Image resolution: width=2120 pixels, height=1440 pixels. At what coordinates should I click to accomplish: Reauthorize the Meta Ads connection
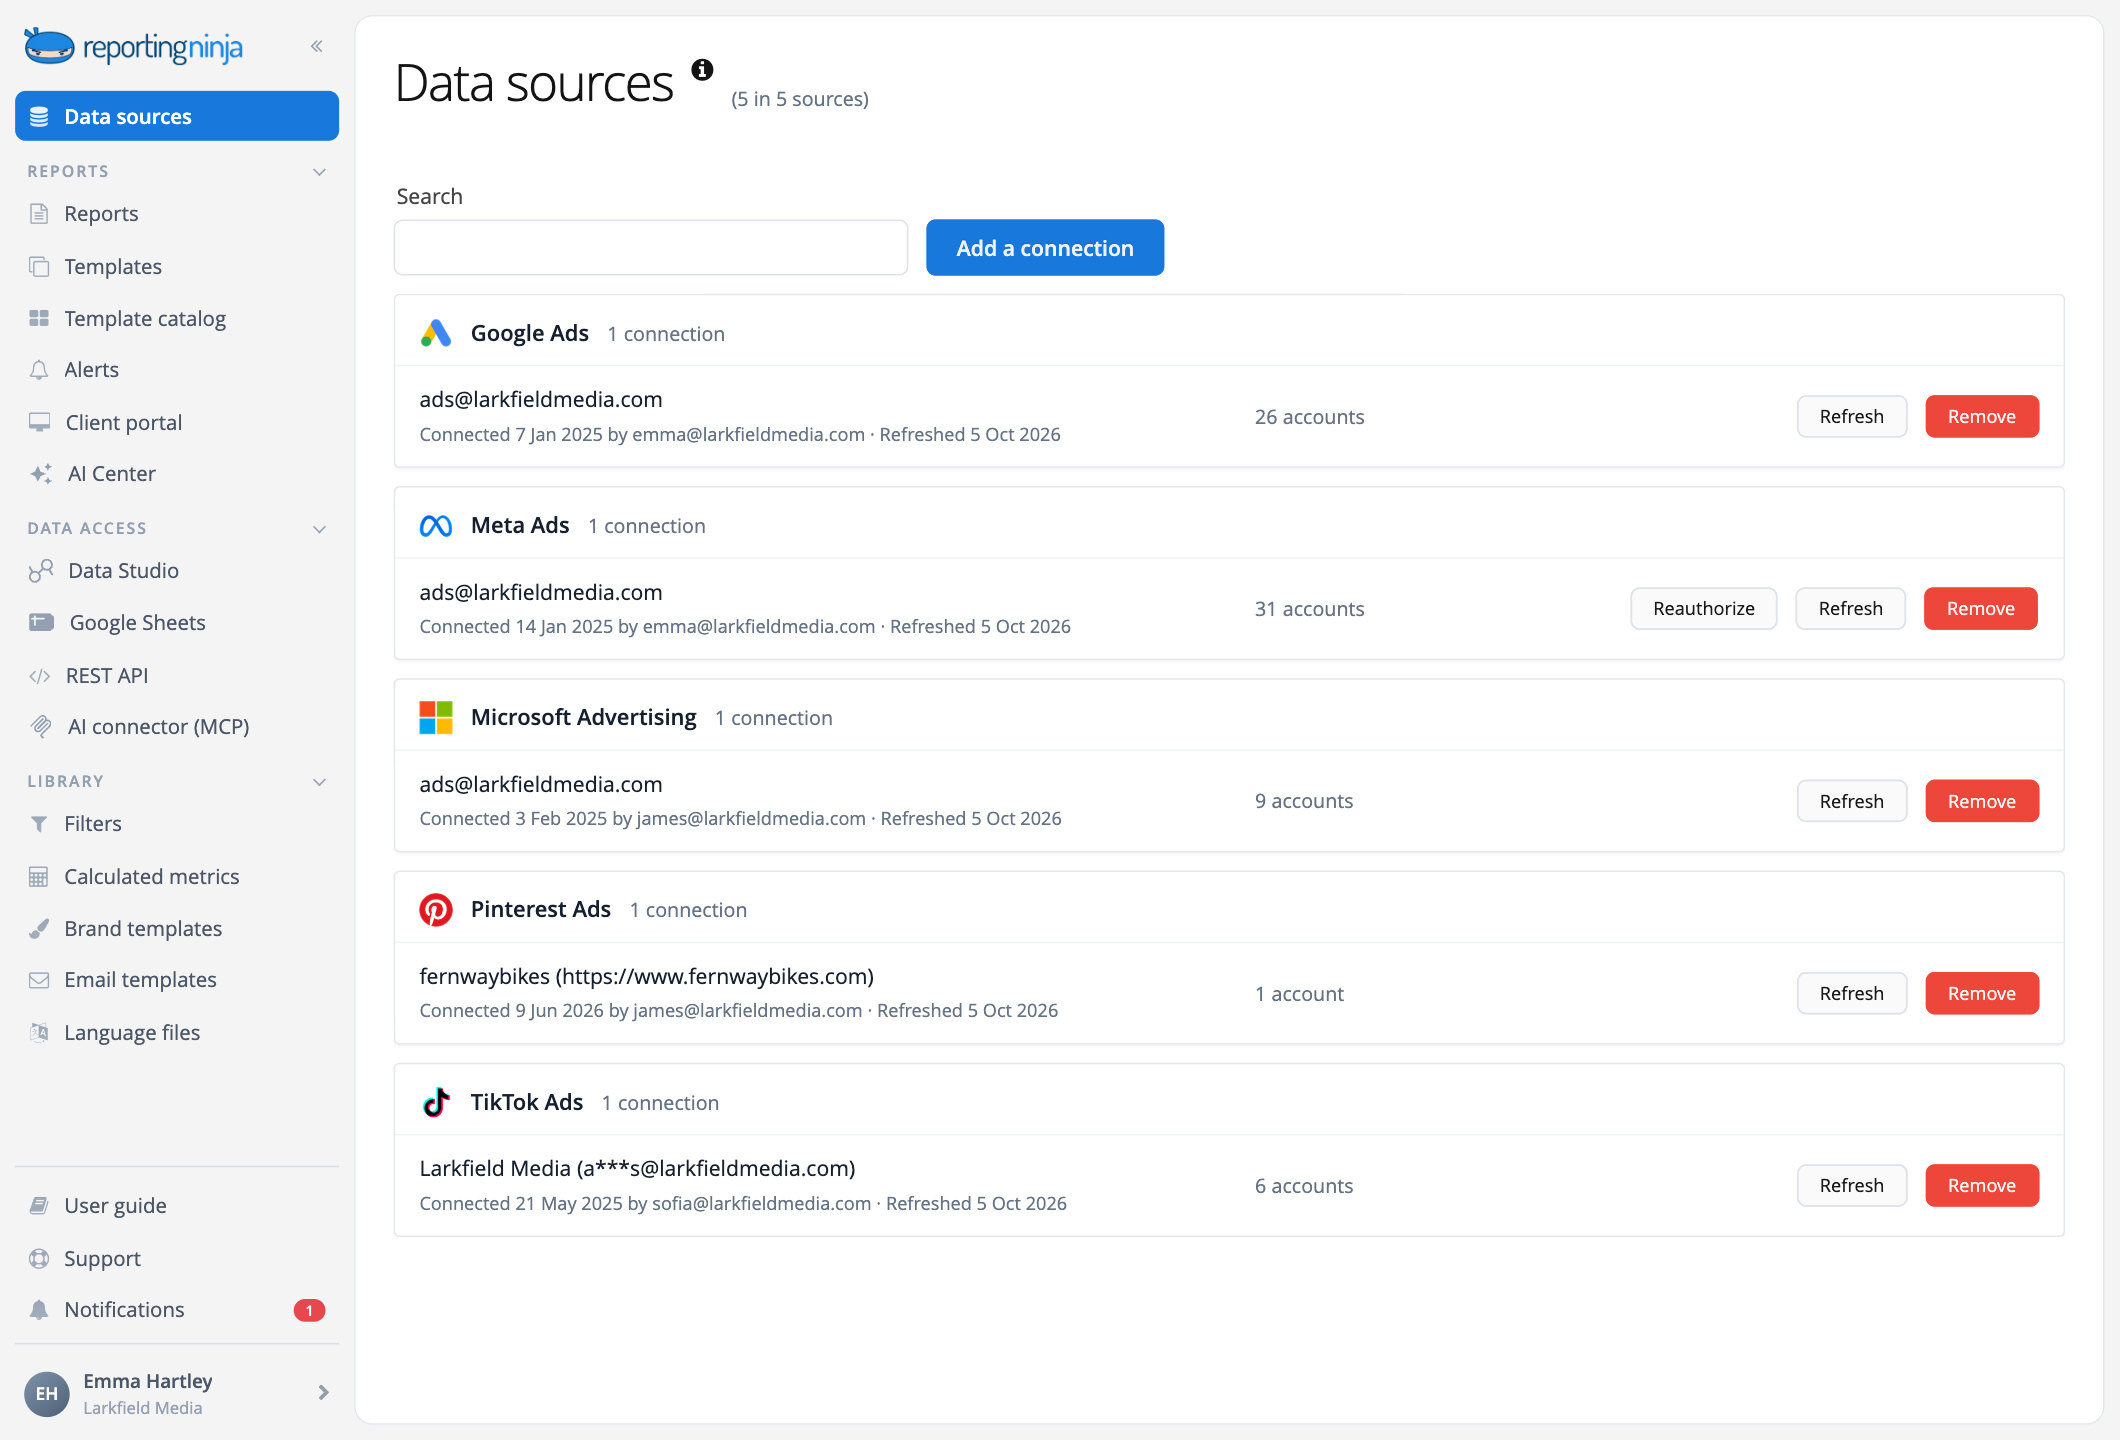(1704, 609)
